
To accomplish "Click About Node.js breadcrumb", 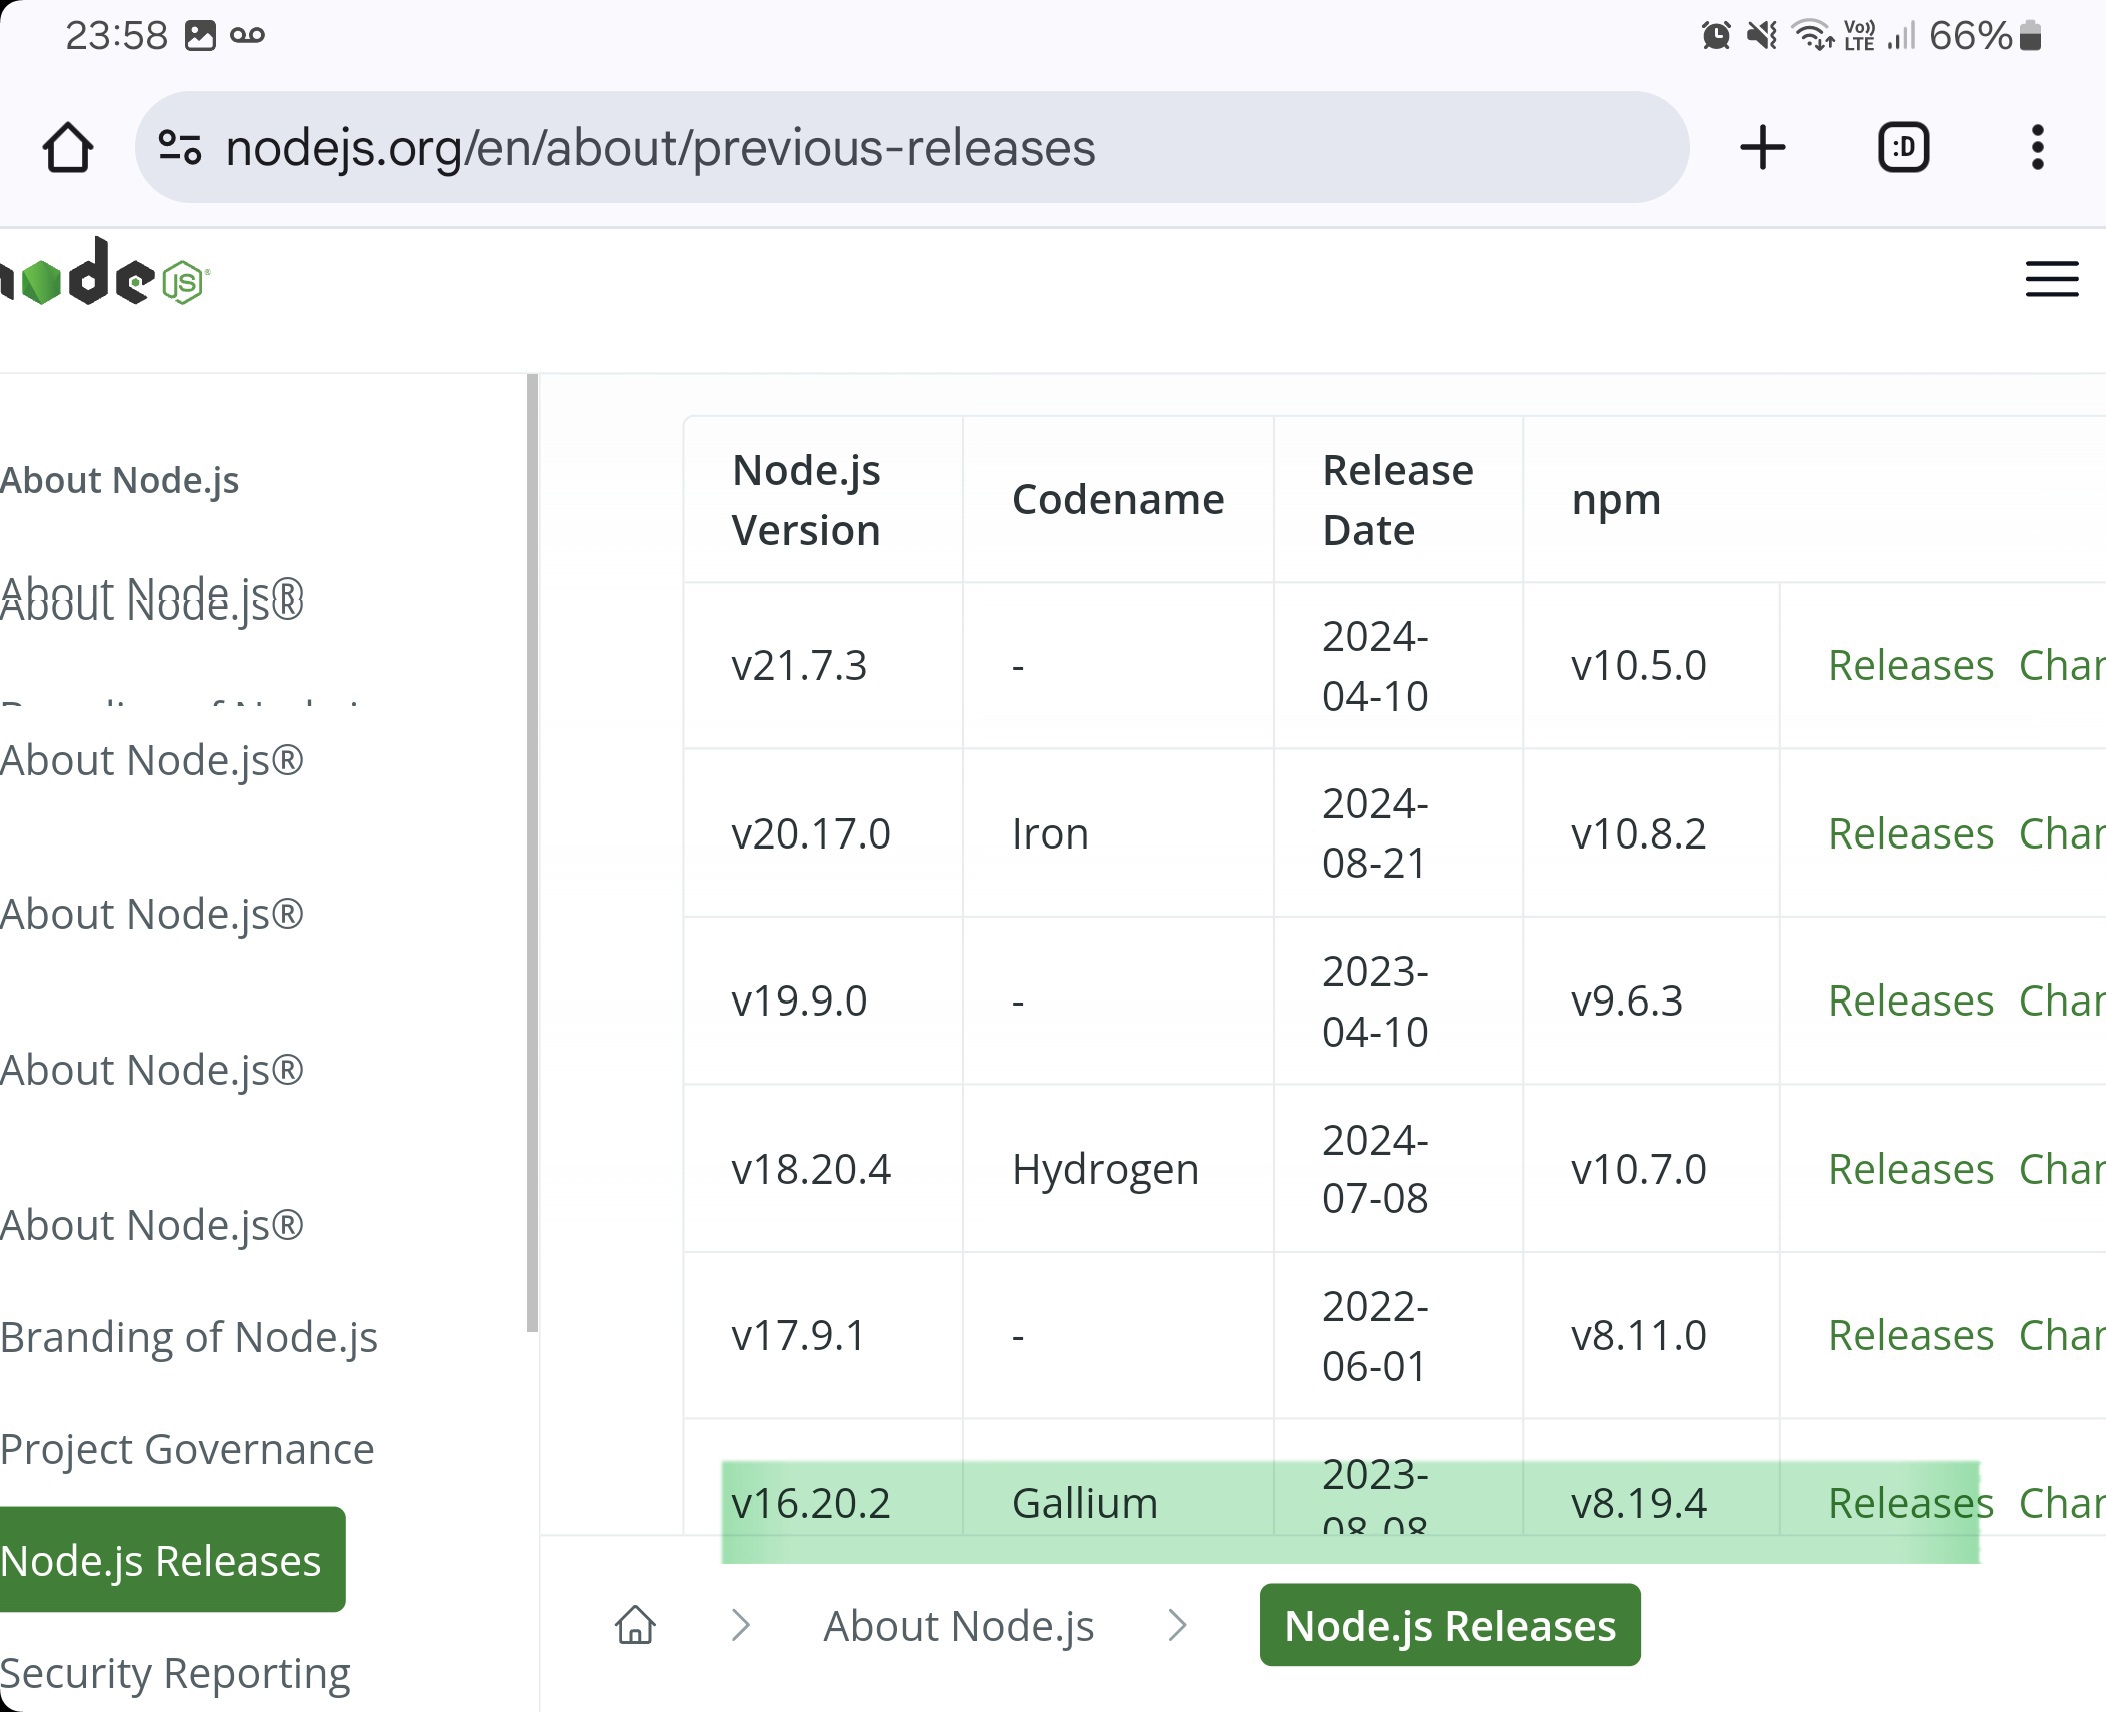I will (x=958, y=1626).
